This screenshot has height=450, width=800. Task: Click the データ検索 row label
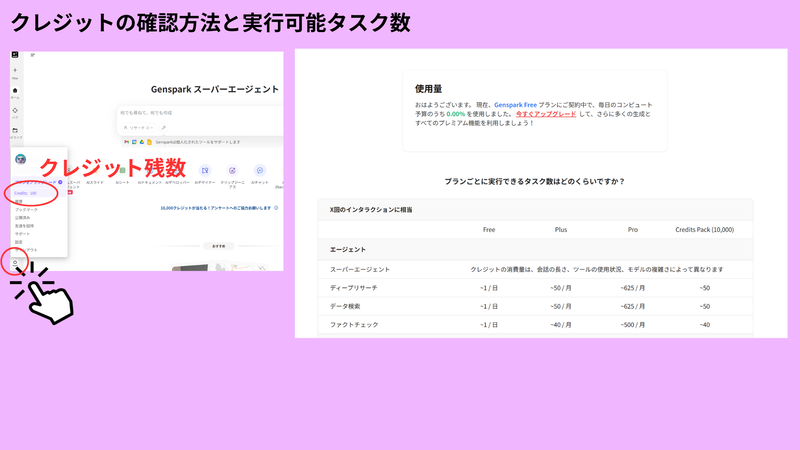click(345, 306)
